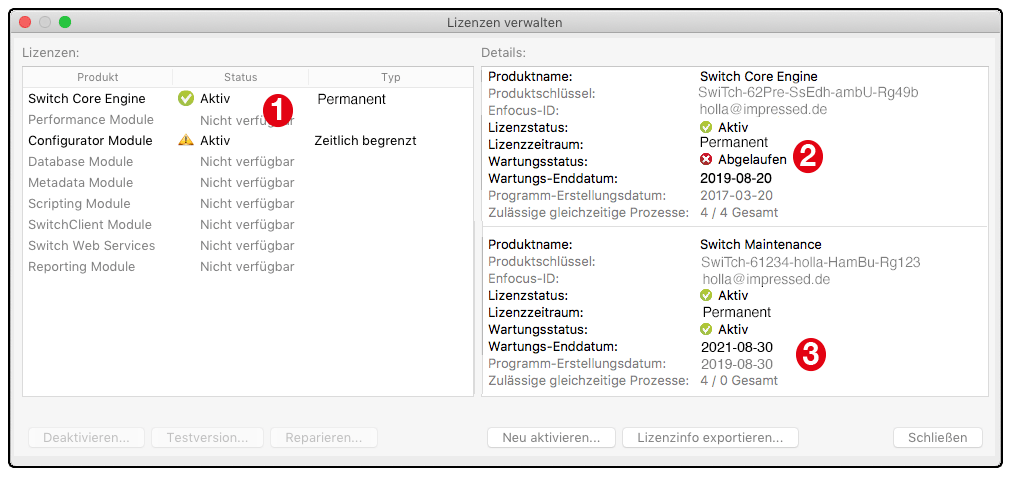
Task: Click Switch Core Engine product key text
Action: [x=808, y=93]
